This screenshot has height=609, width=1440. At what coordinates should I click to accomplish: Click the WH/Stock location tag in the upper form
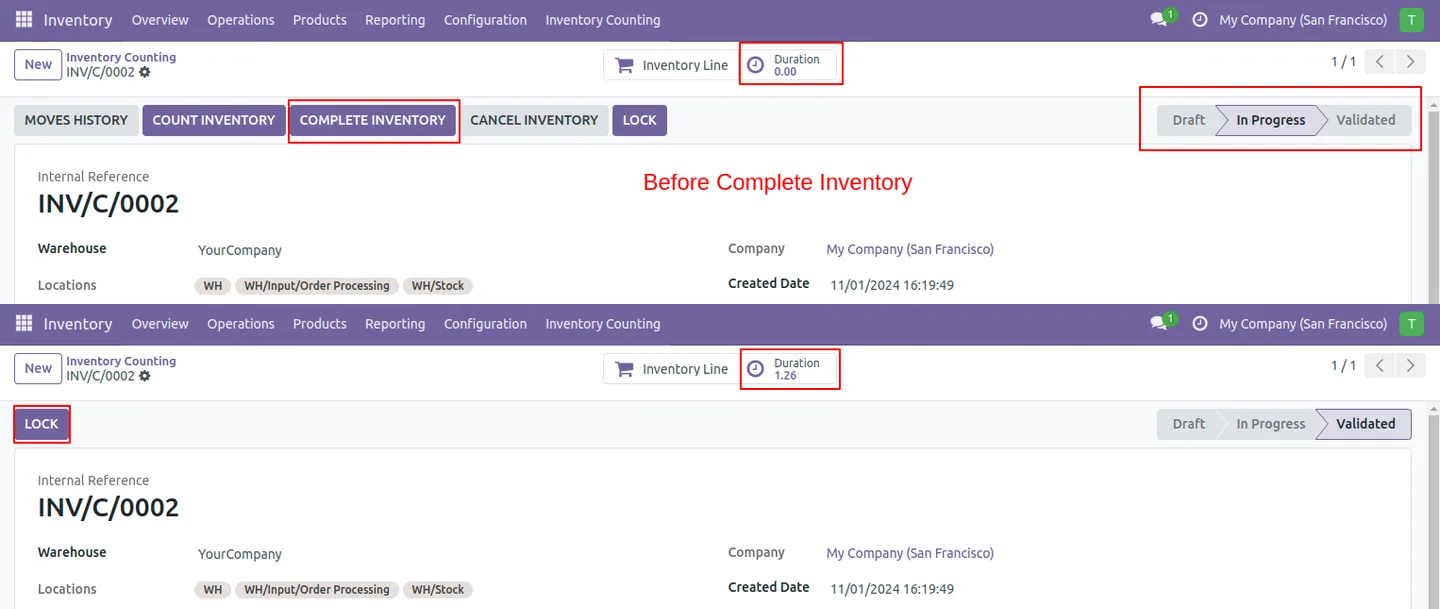pos(438,286)
